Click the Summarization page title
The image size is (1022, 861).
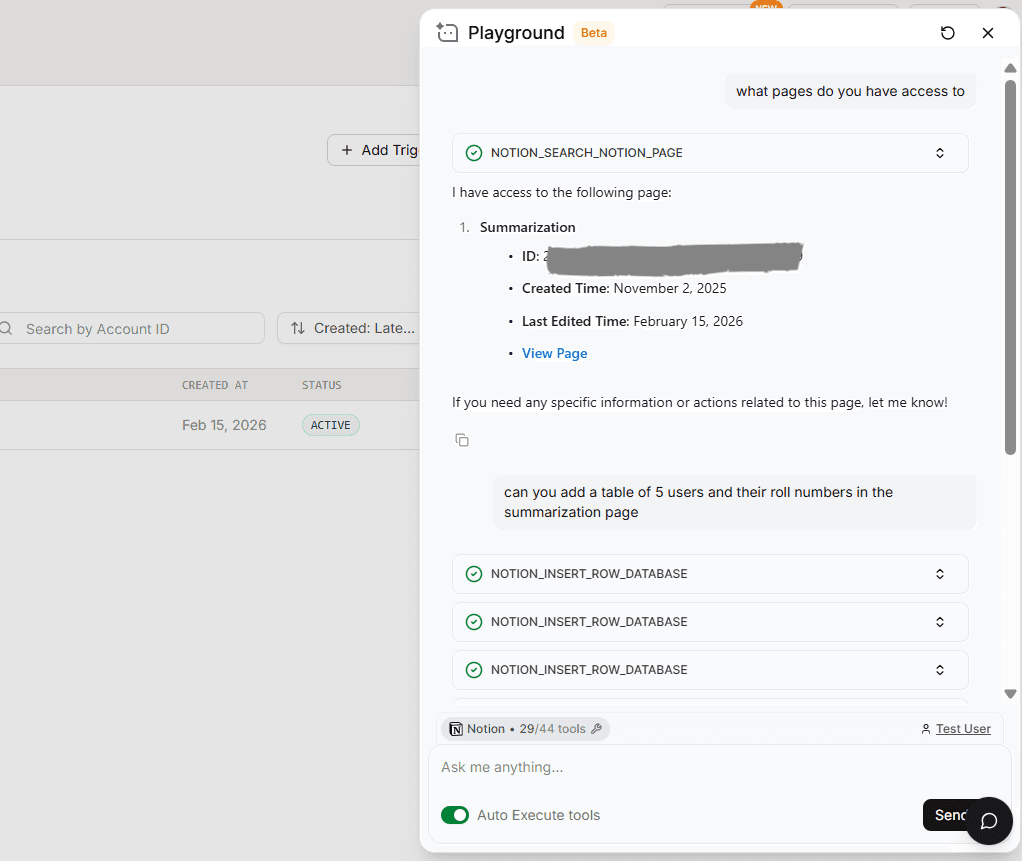click(x=527, y=227)
